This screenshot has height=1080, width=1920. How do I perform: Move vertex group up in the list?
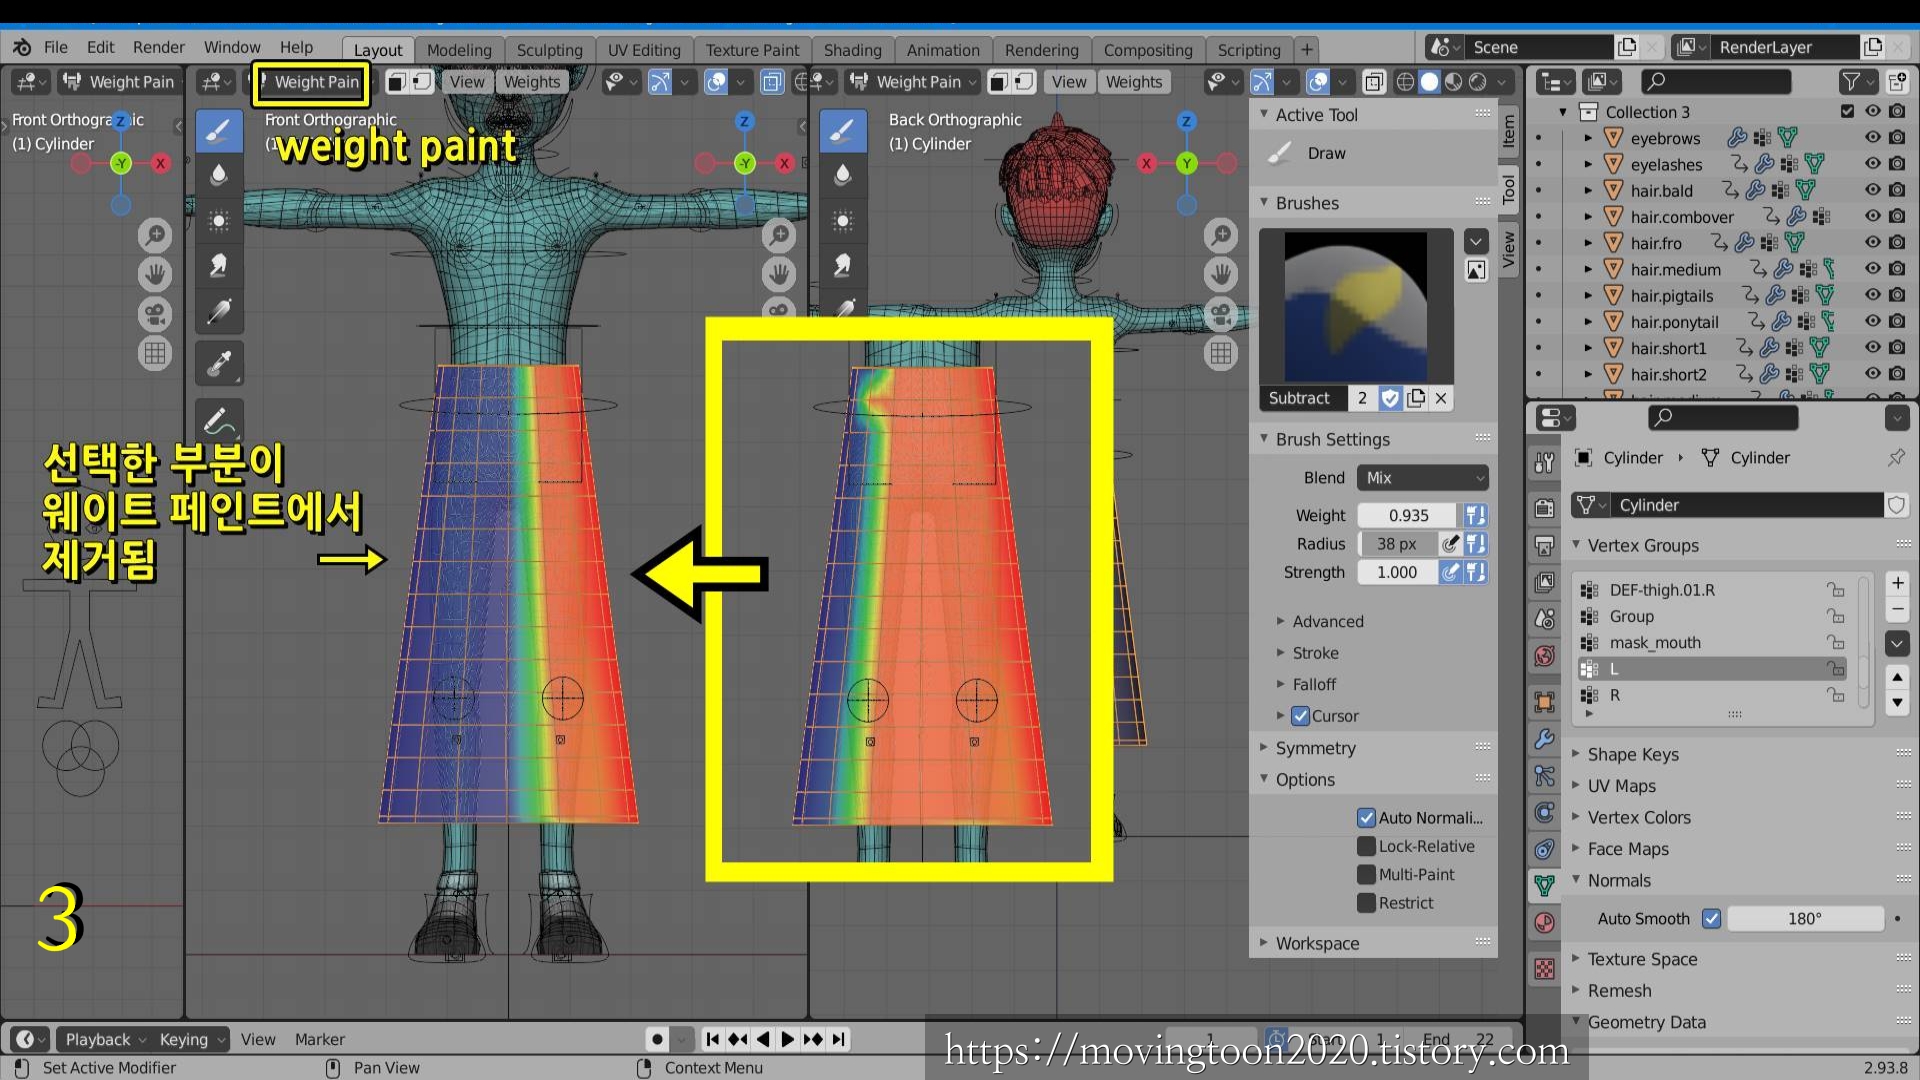[x=1897, y=678]
